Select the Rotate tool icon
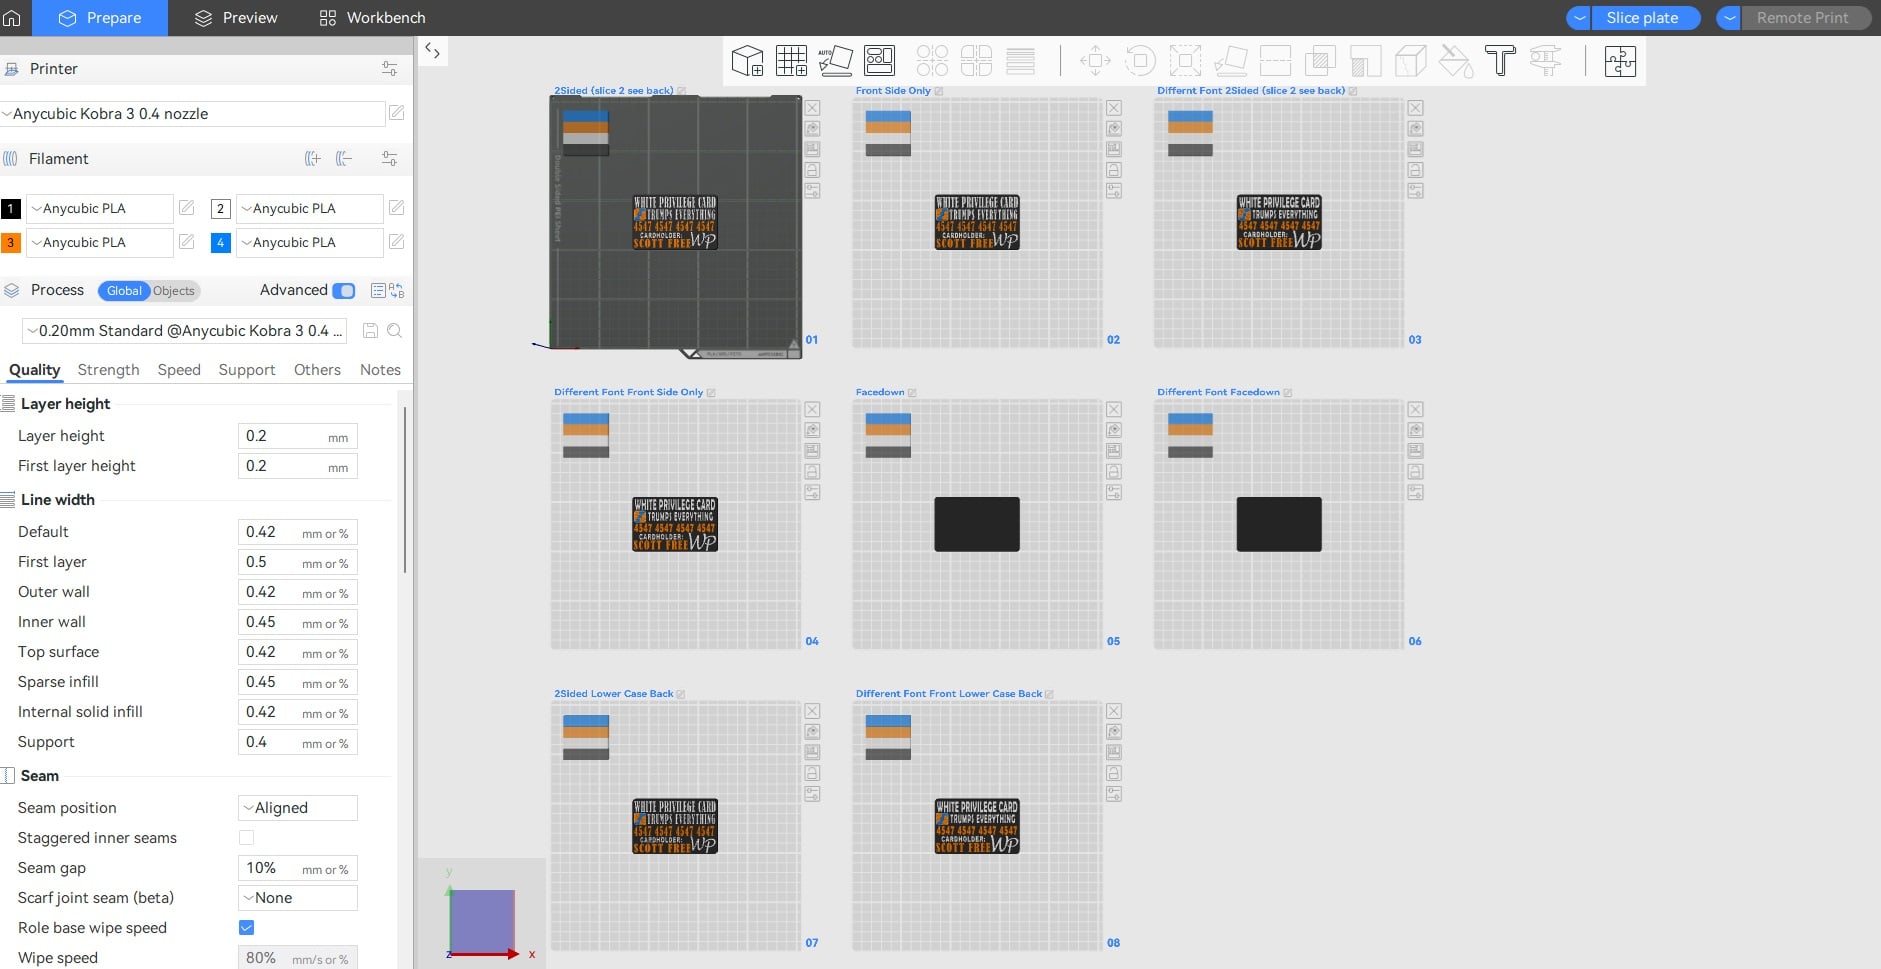Image resolution: width=1881 pixels, height=969 pixels. (x=1140, y=61)
